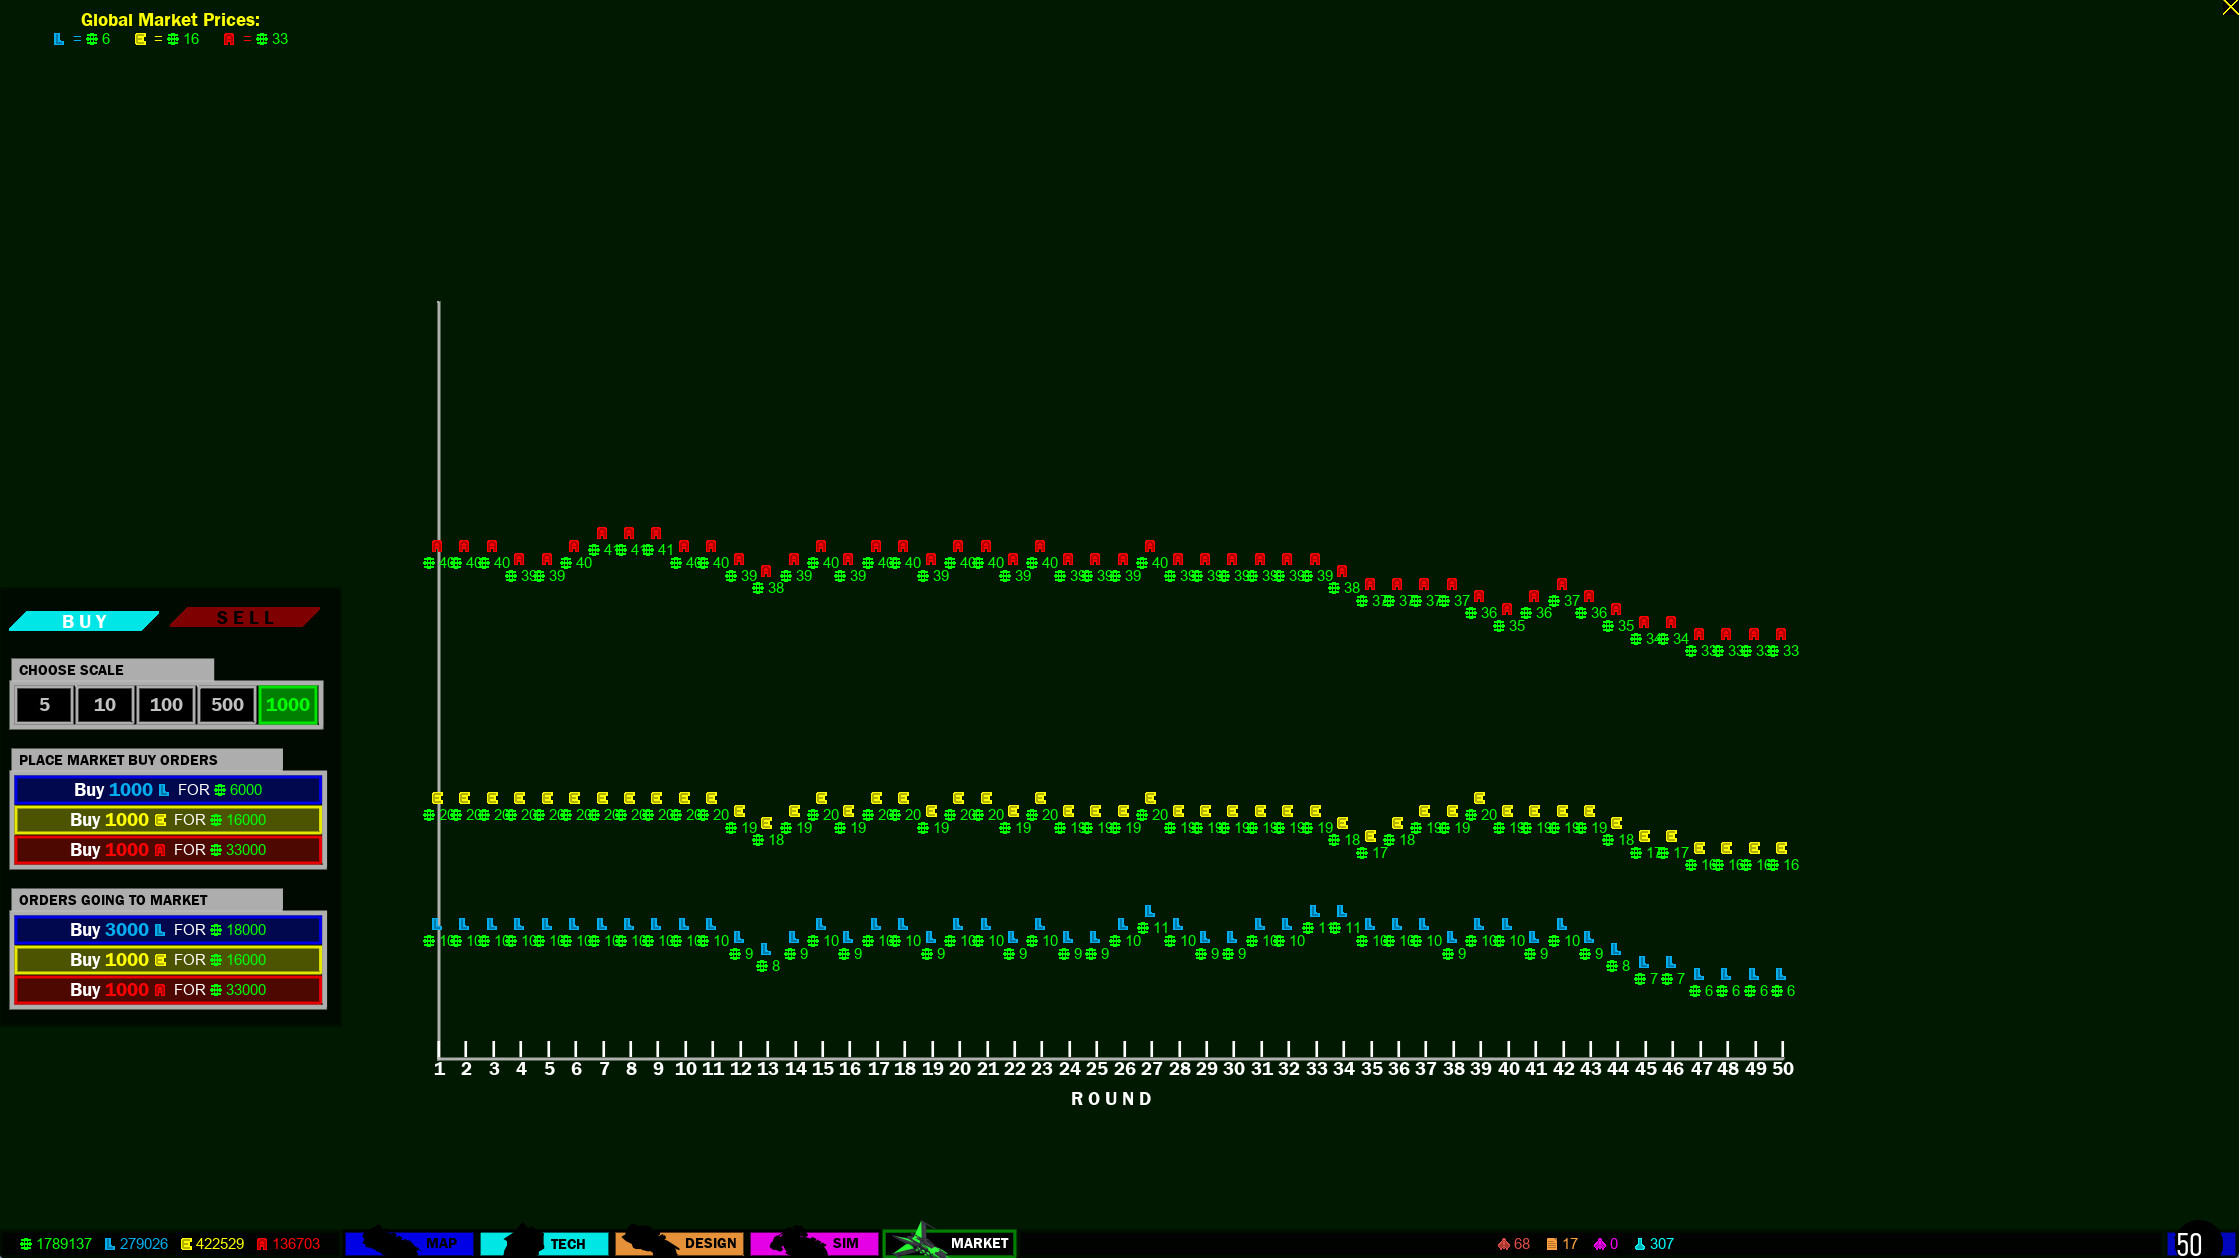Place the Buy 1000 for 33000 red order
The image size is (2239, 1258).
click(x=168, y=849)
